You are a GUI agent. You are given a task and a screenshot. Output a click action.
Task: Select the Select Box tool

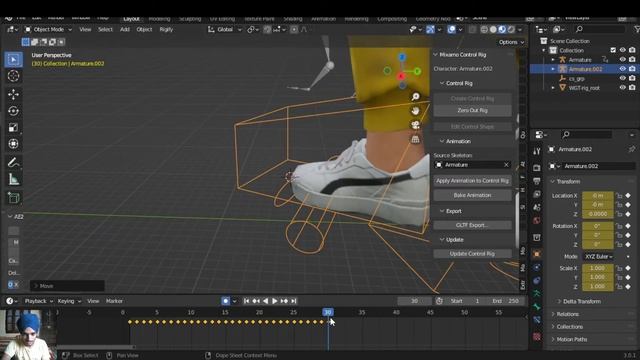click(x=13, y=60)
